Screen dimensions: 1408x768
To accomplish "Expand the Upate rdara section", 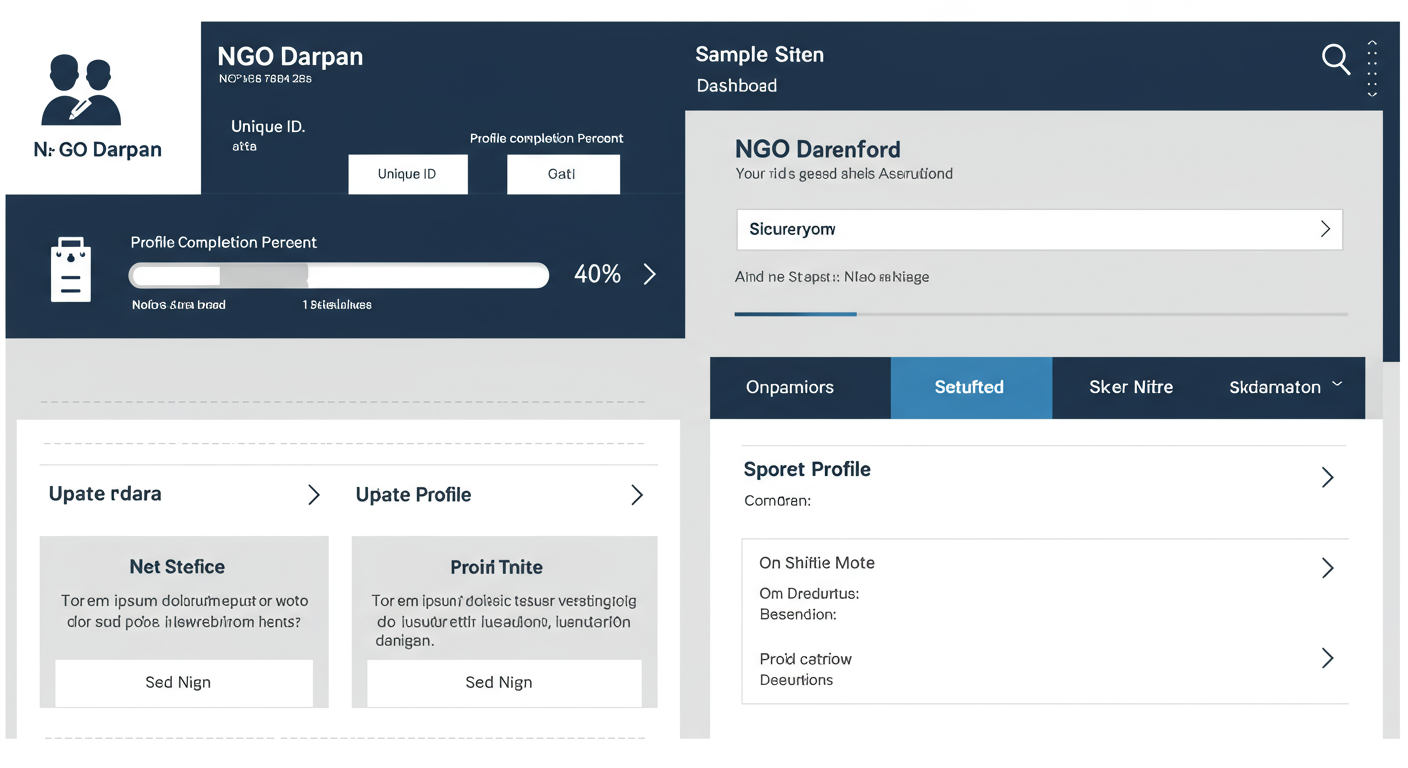I will point(313,494).
